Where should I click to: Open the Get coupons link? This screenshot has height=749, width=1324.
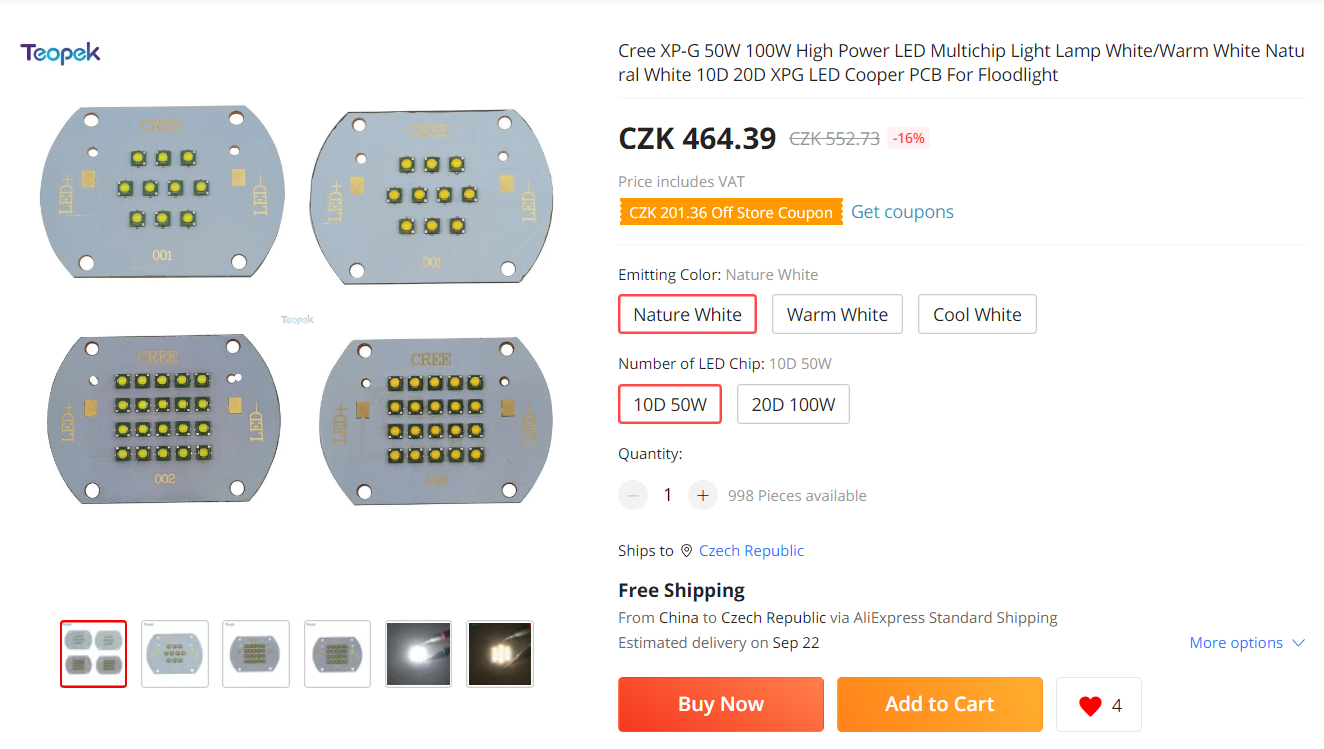pos(902,212)
